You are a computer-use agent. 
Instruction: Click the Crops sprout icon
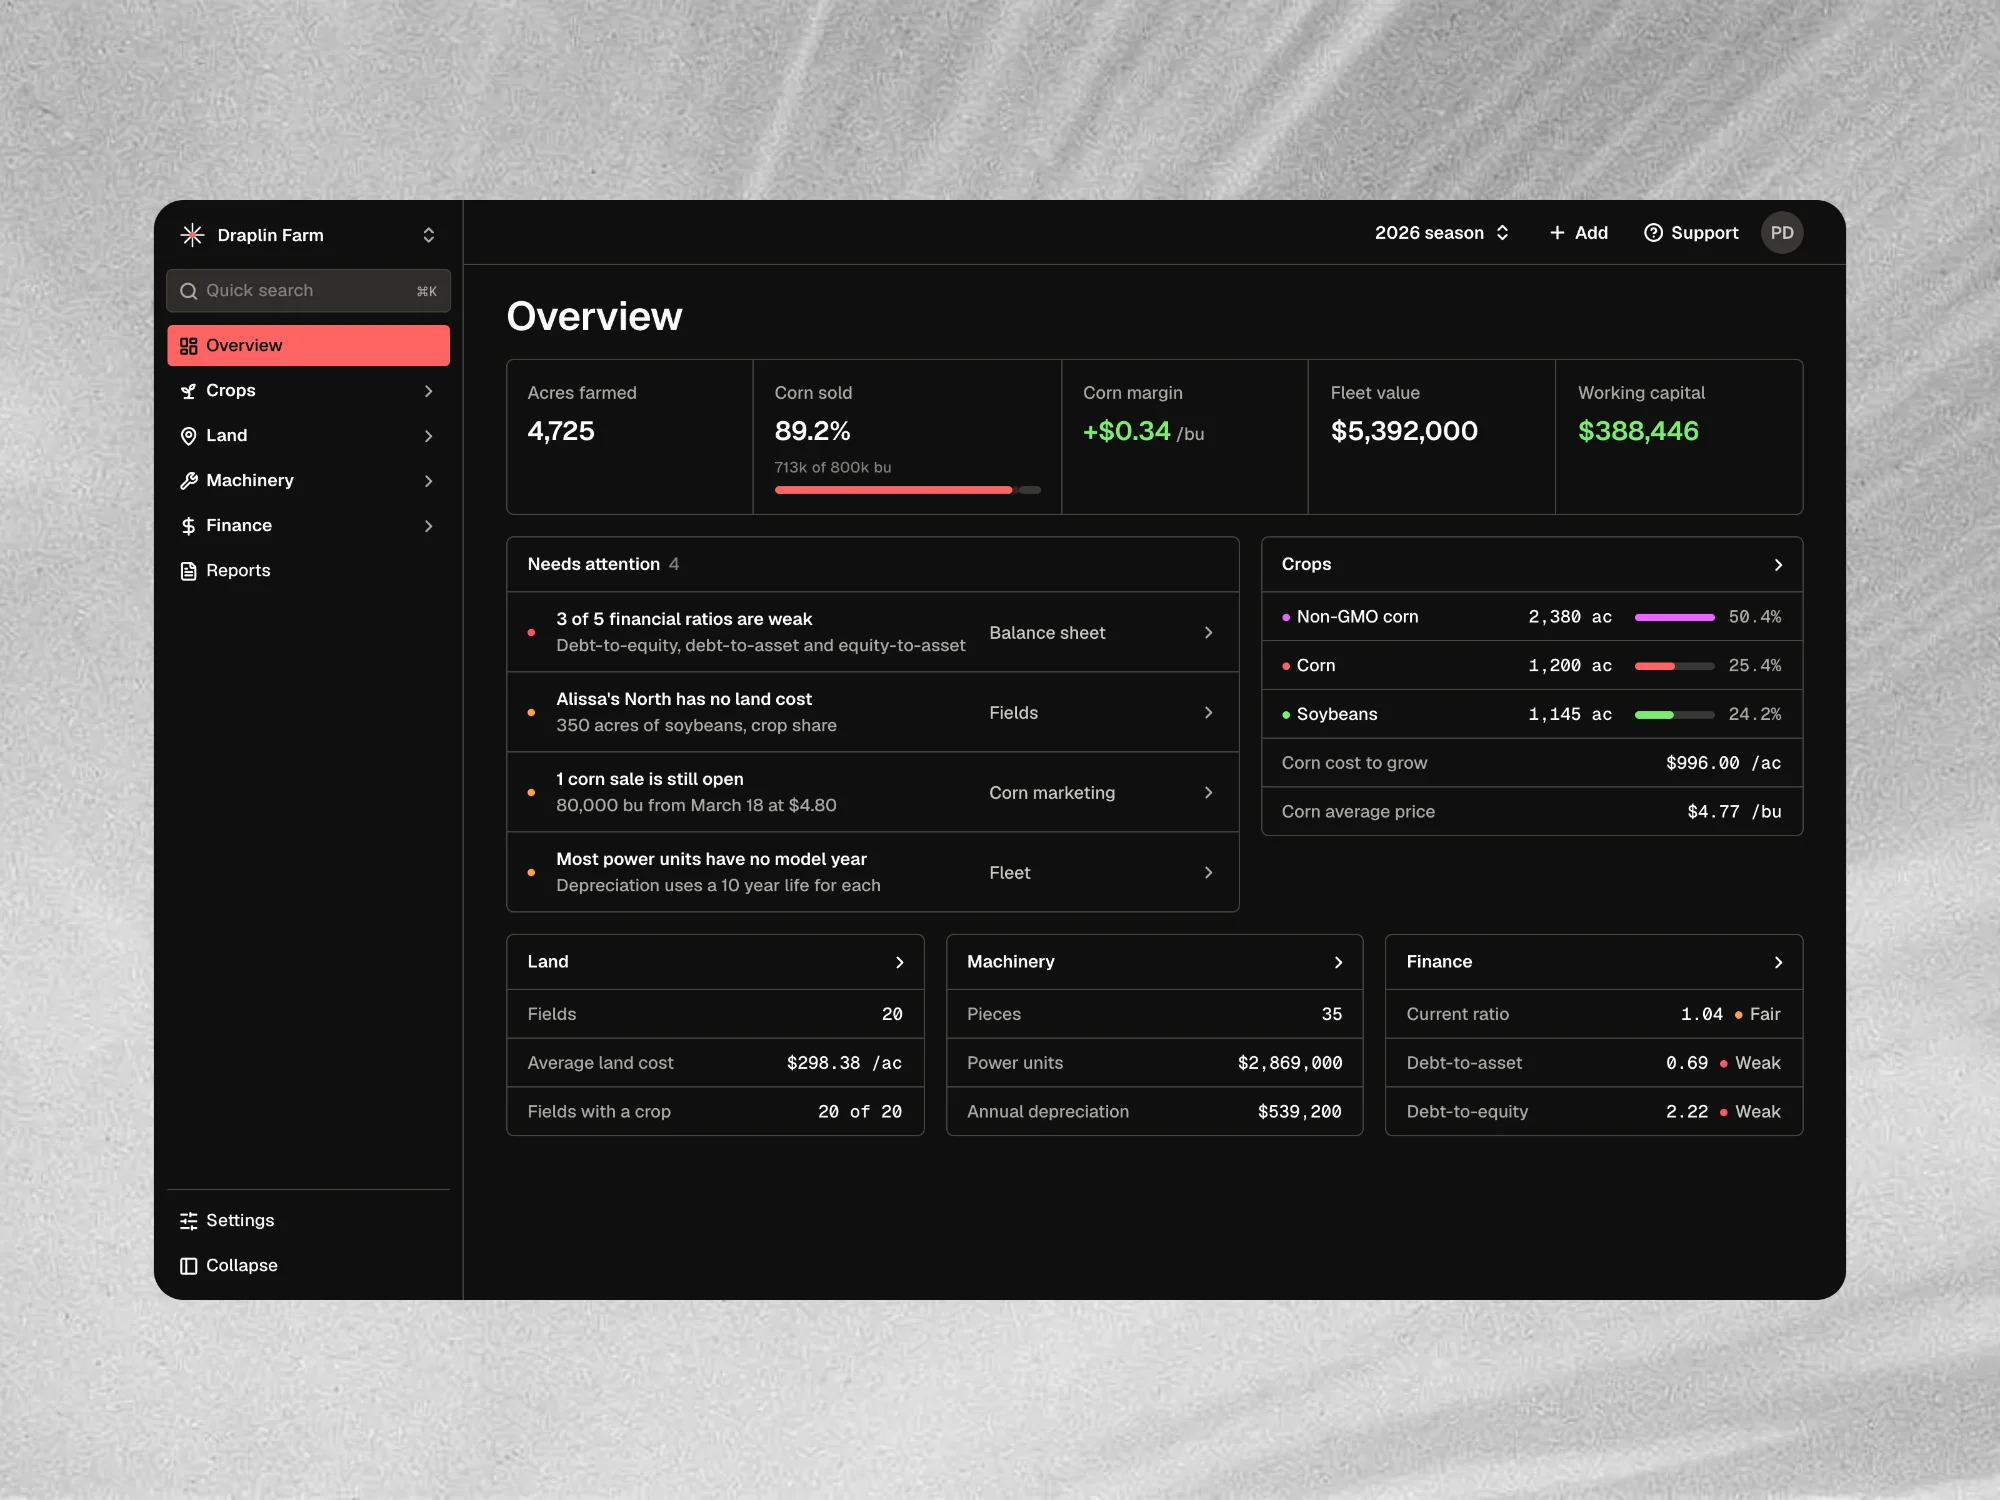coord(188,391)
